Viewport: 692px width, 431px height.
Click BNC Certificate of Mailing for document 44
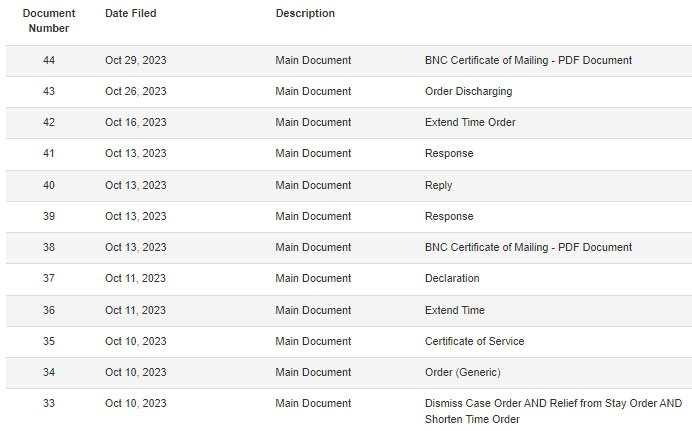point(528,60)
